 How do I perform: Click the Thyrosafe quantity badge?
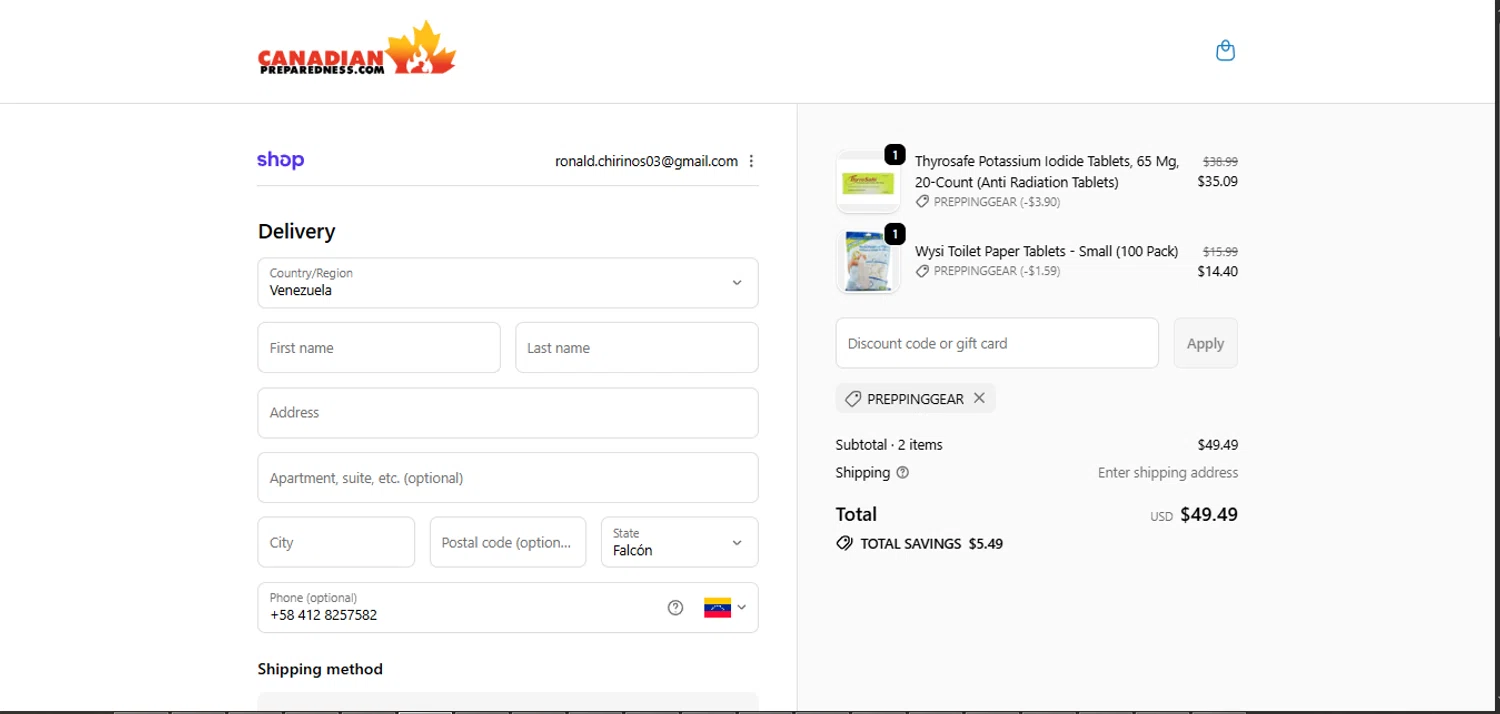(895, 155)
